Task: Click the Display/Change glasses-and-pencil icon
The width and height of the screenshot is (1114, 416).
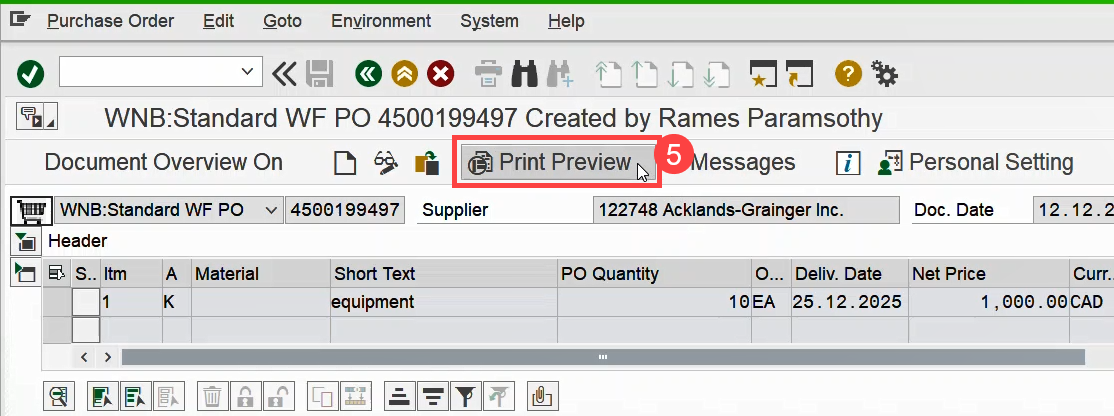Action: pos(386,163)
